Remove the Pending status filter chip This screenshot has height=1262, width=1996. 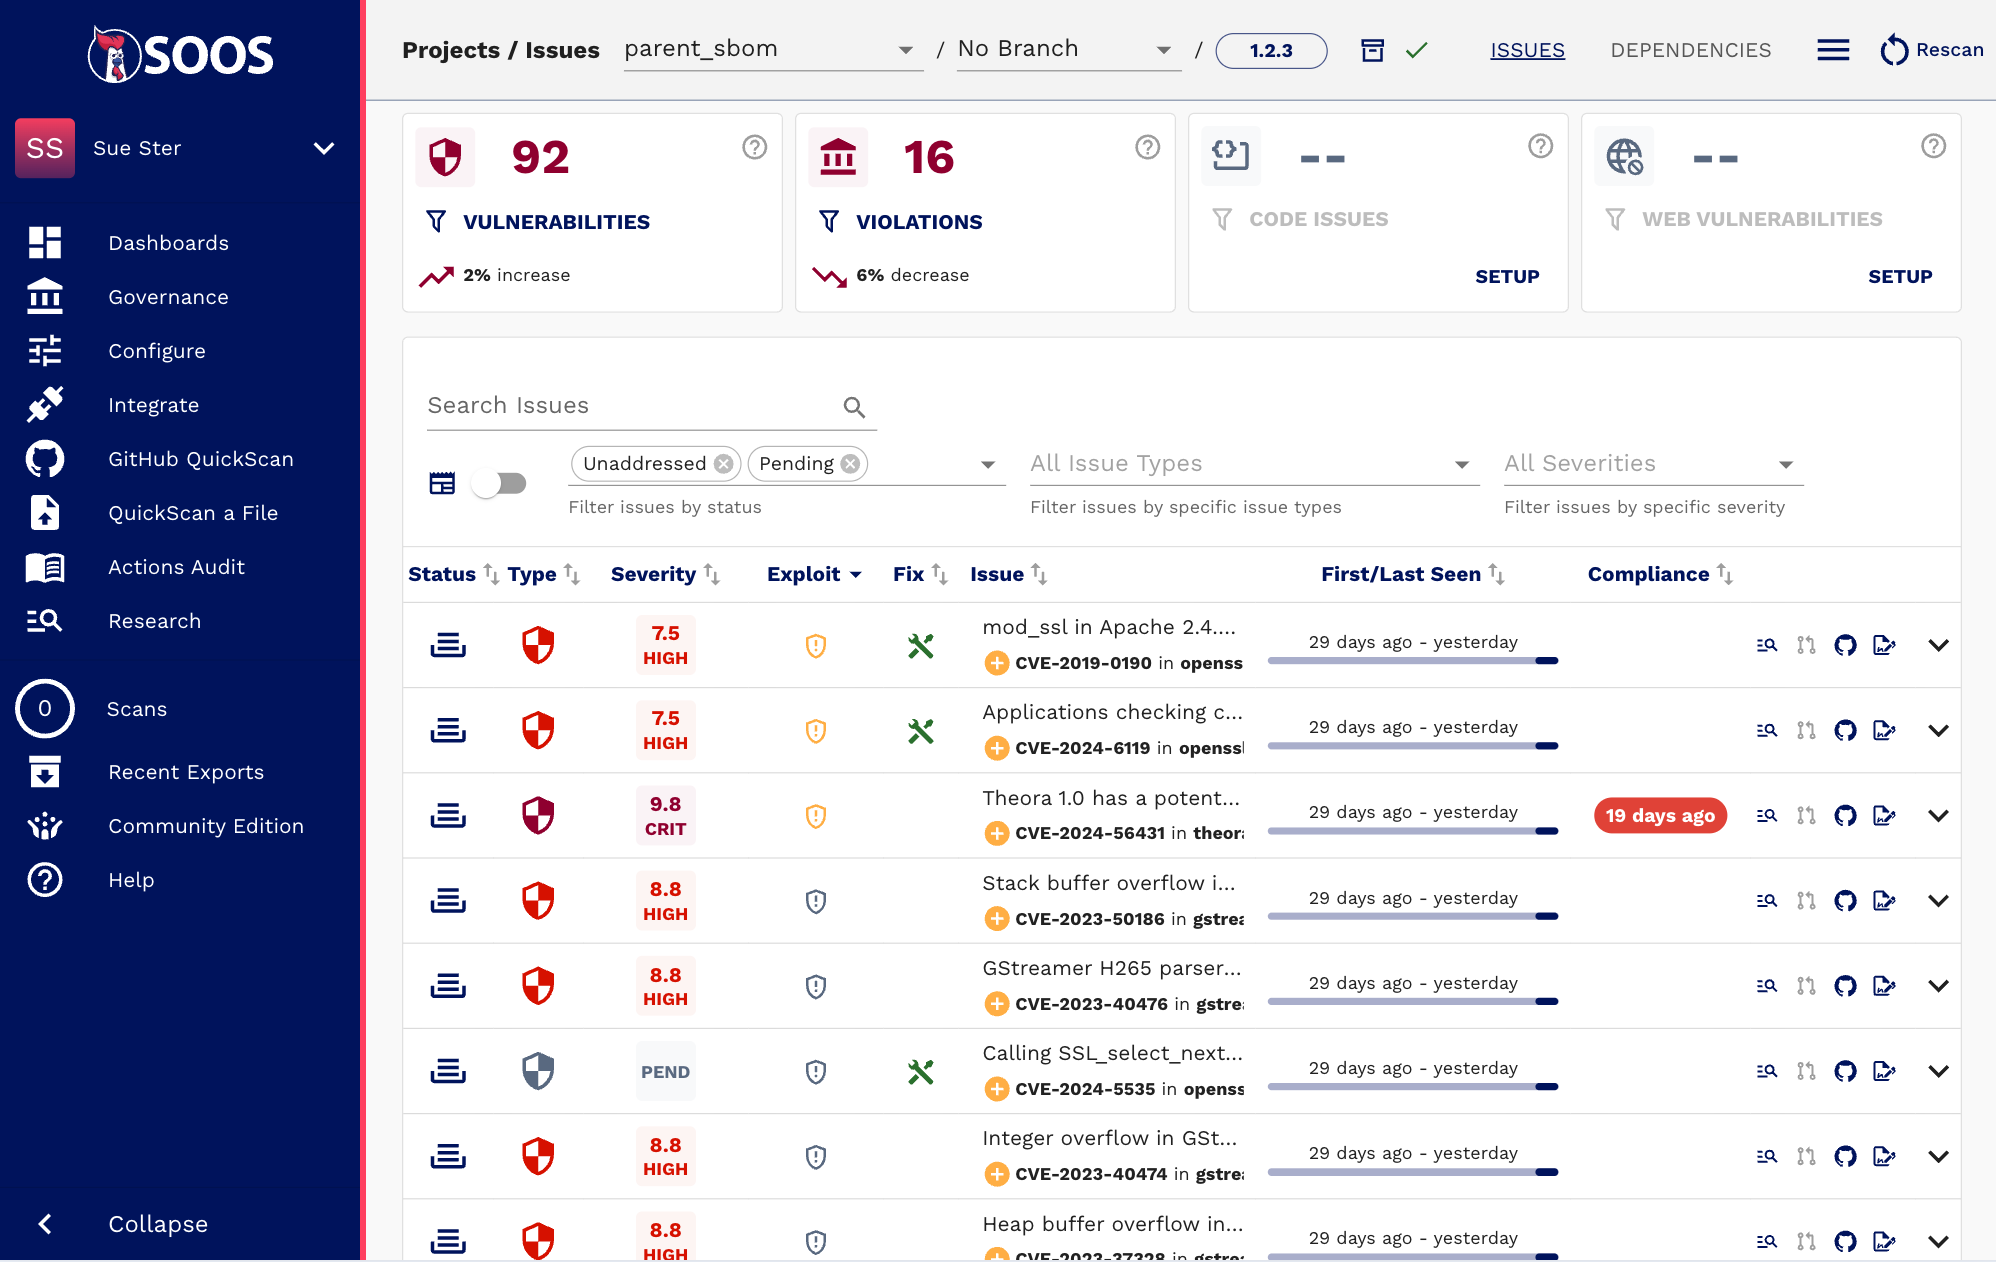coord(850,463)
